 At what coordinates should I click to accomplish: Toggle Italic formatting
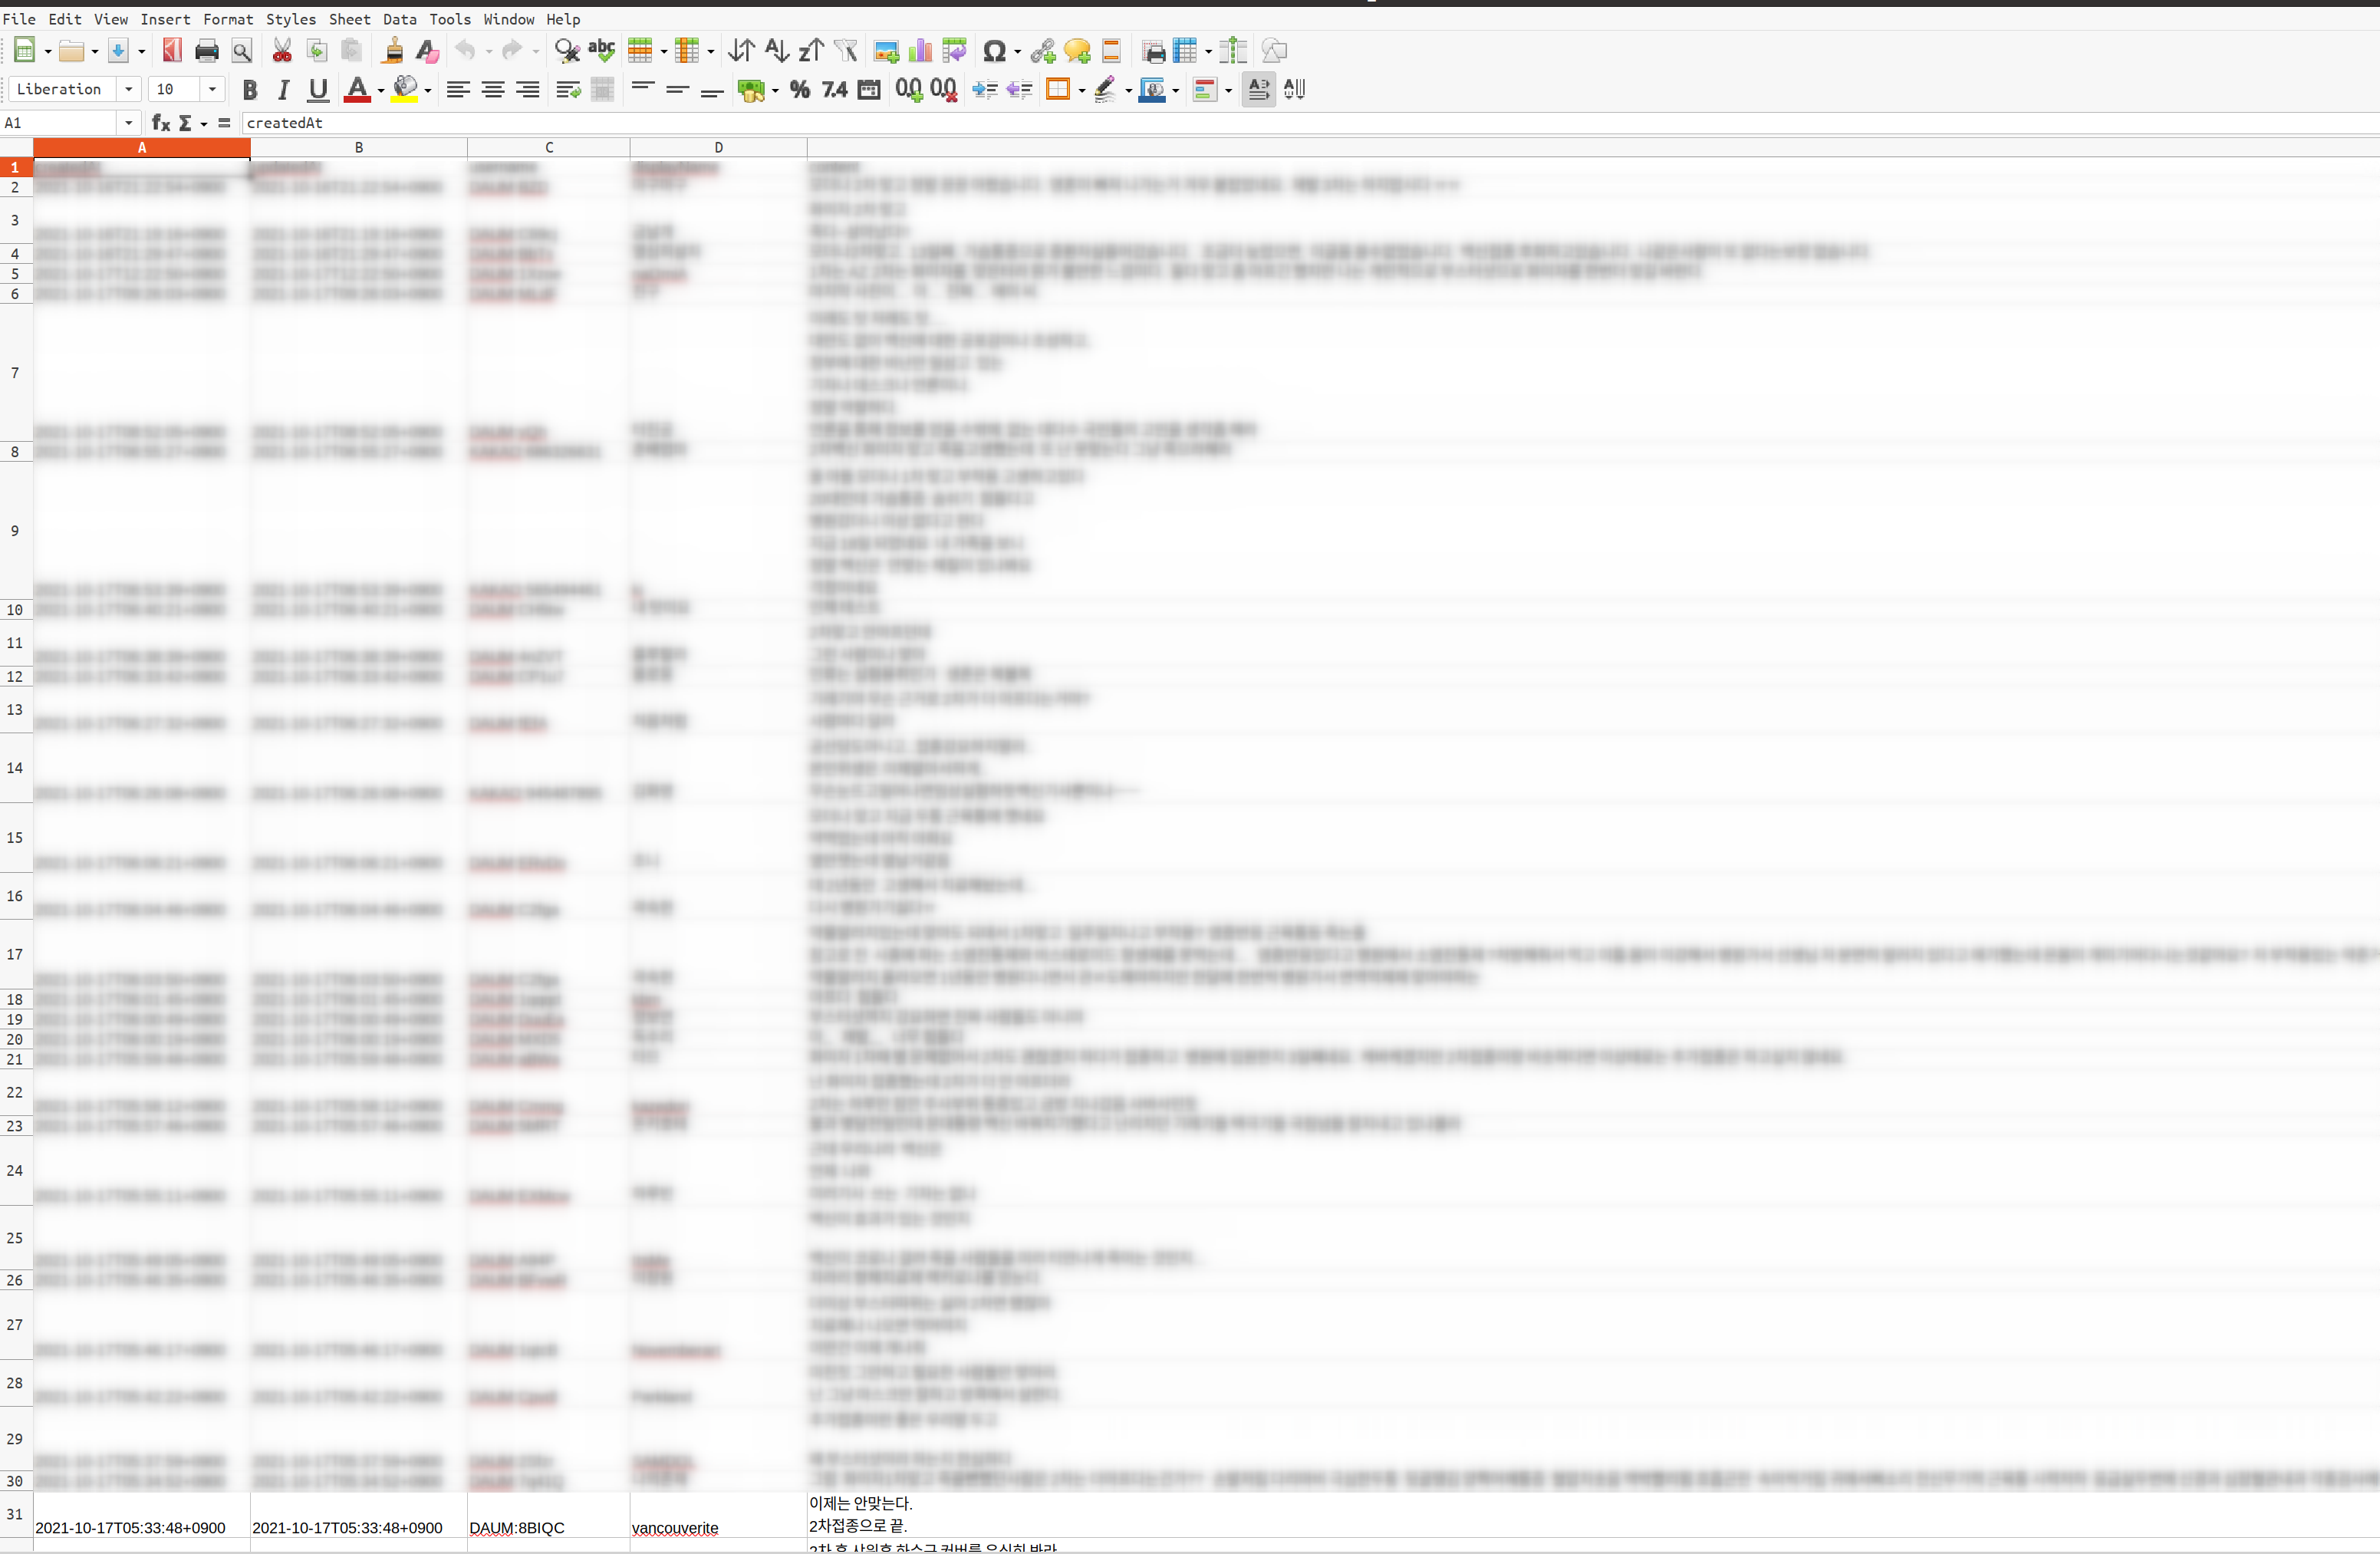point(284,90)
